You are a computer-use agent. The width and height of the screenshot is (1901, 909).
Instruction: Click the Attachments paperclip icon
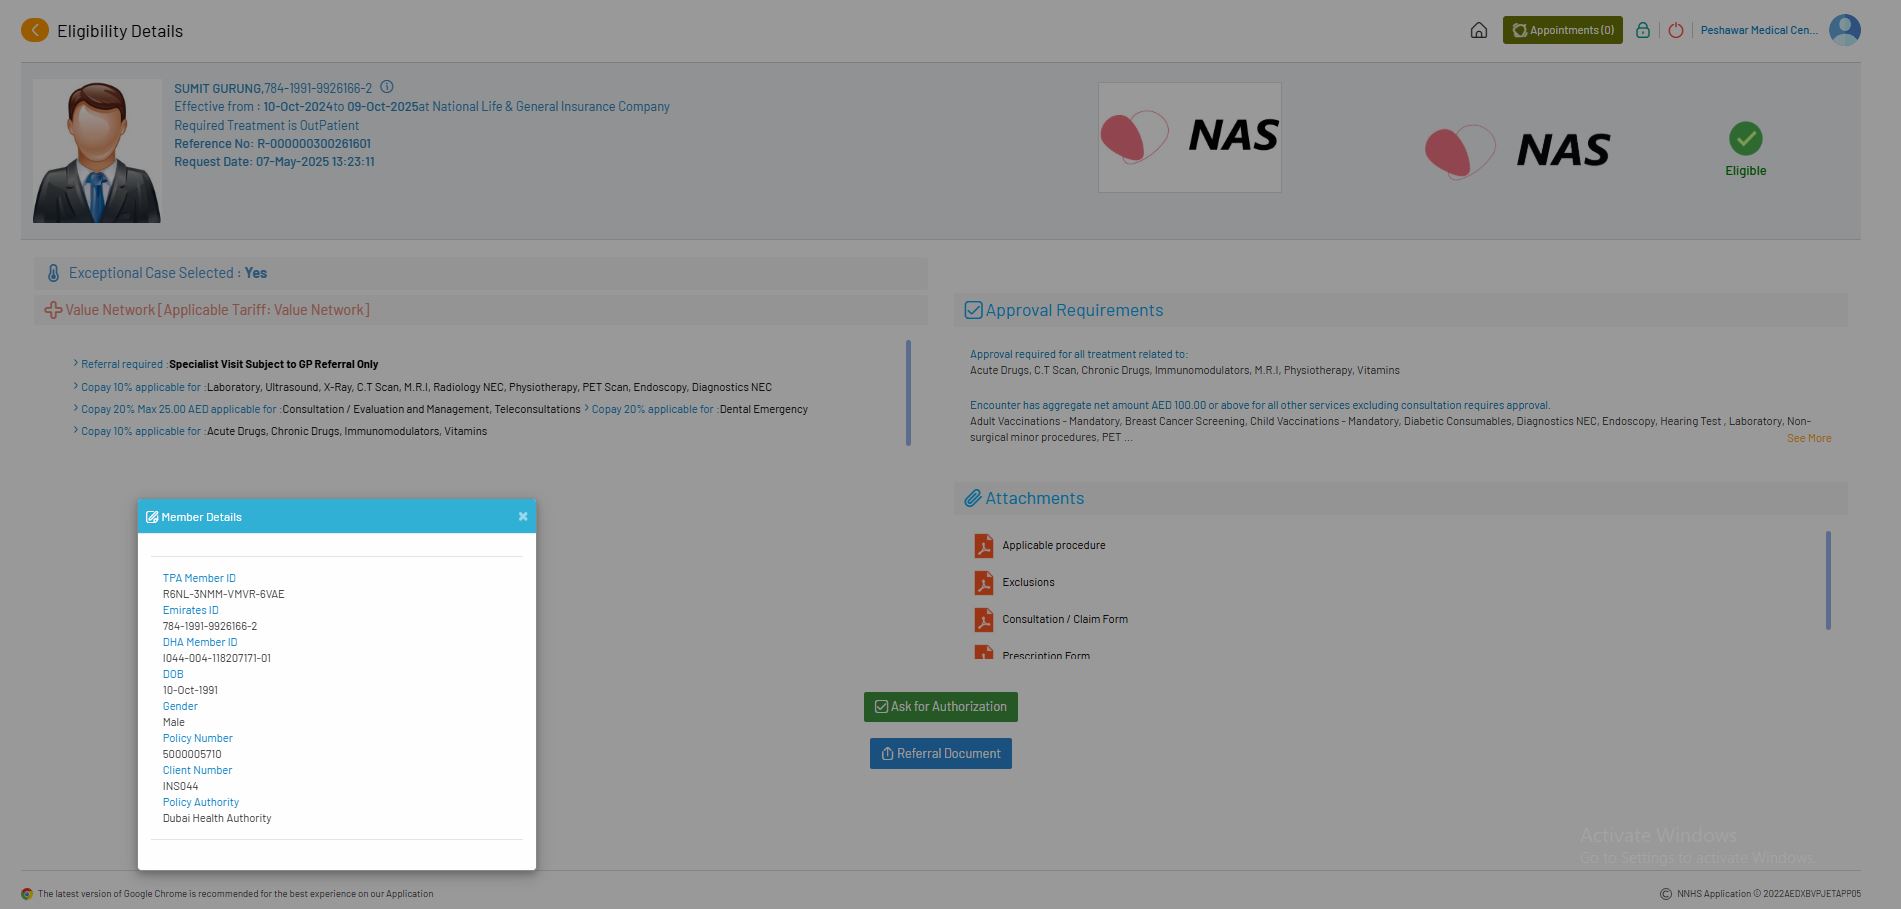(973, 498)
